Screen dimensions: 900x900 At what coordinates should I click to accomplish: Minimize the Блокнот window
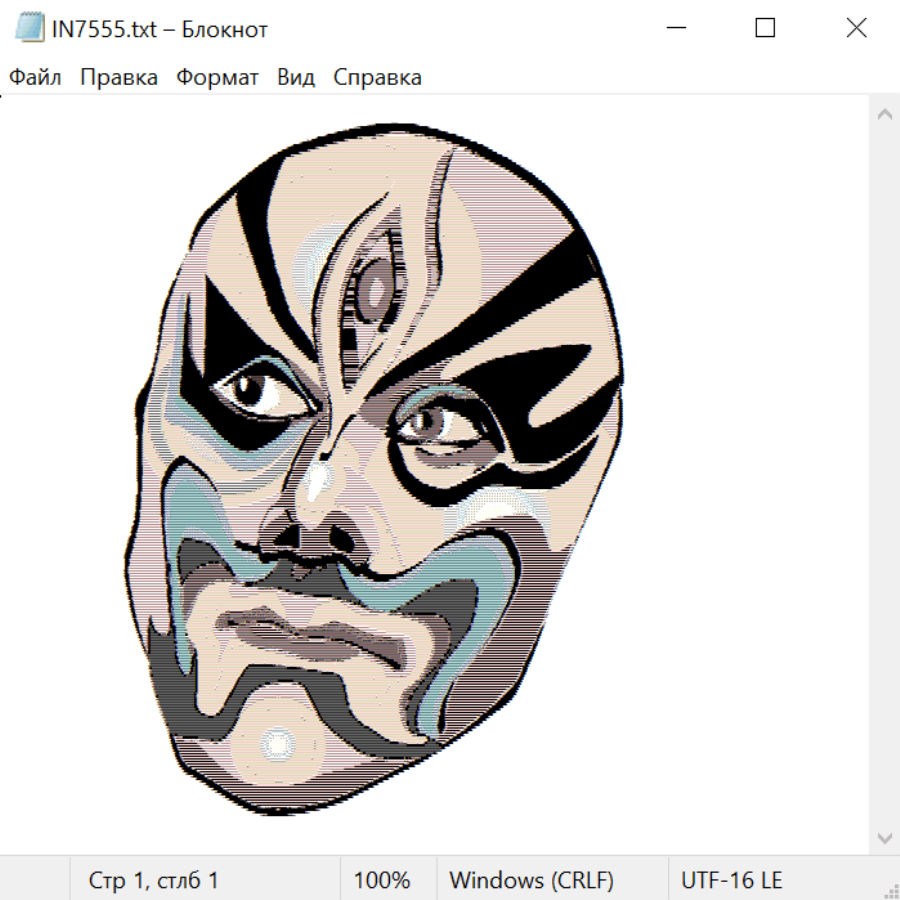coord(675,29)
